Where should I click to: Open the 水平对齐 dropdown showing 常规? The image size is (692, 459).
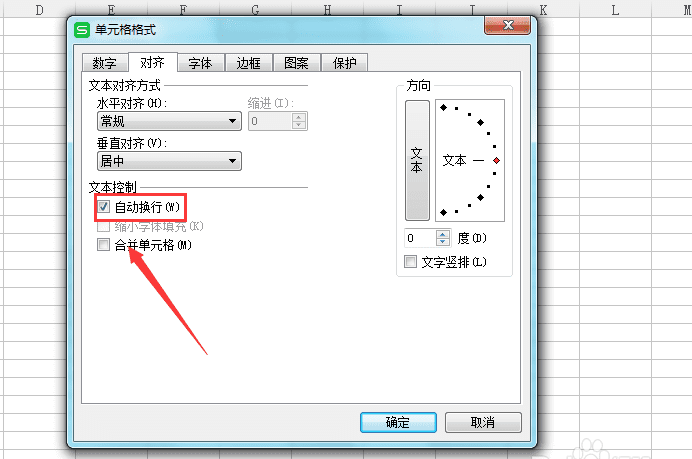coord(169,121)
